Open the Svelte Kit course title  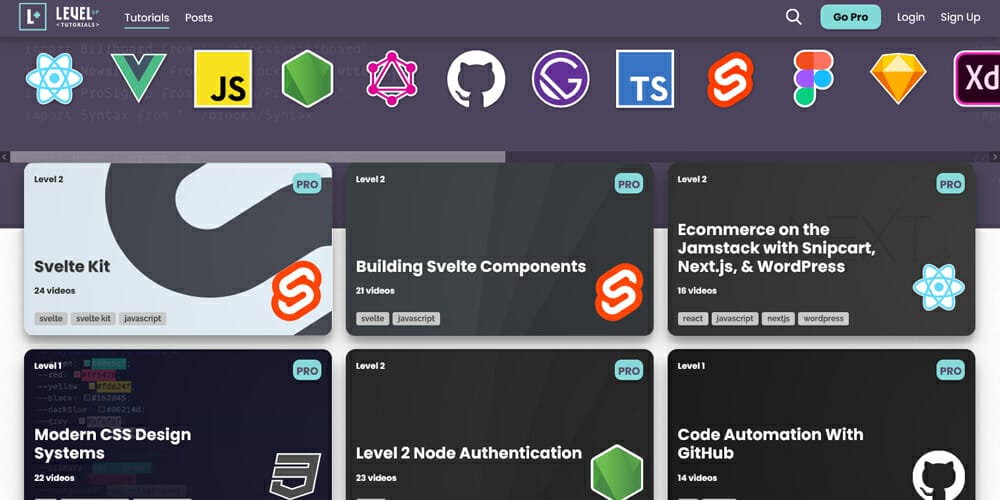click(x=72, y=267)
